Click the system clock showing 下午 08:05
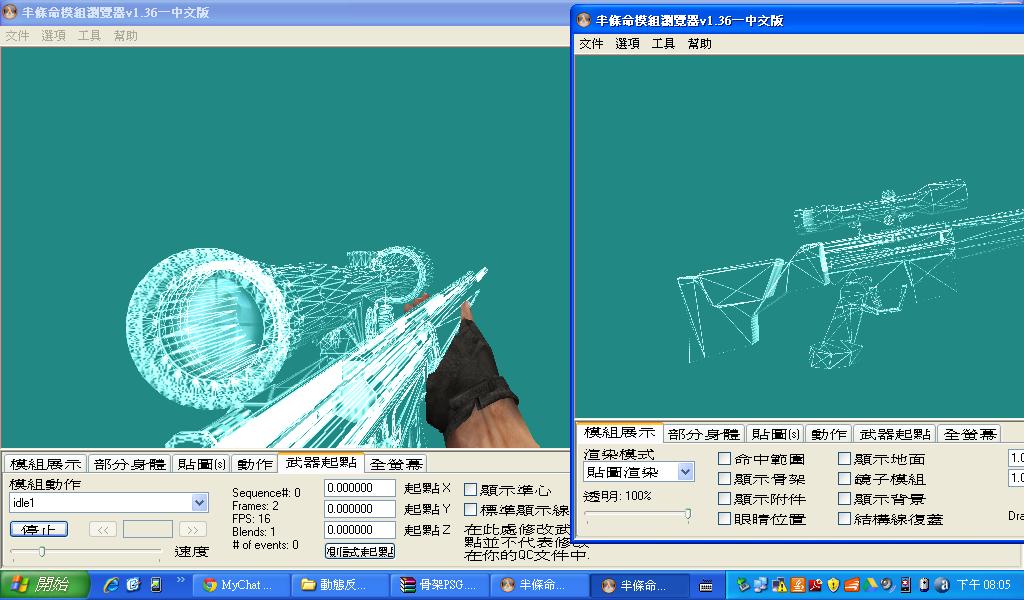 click(984, 585)
